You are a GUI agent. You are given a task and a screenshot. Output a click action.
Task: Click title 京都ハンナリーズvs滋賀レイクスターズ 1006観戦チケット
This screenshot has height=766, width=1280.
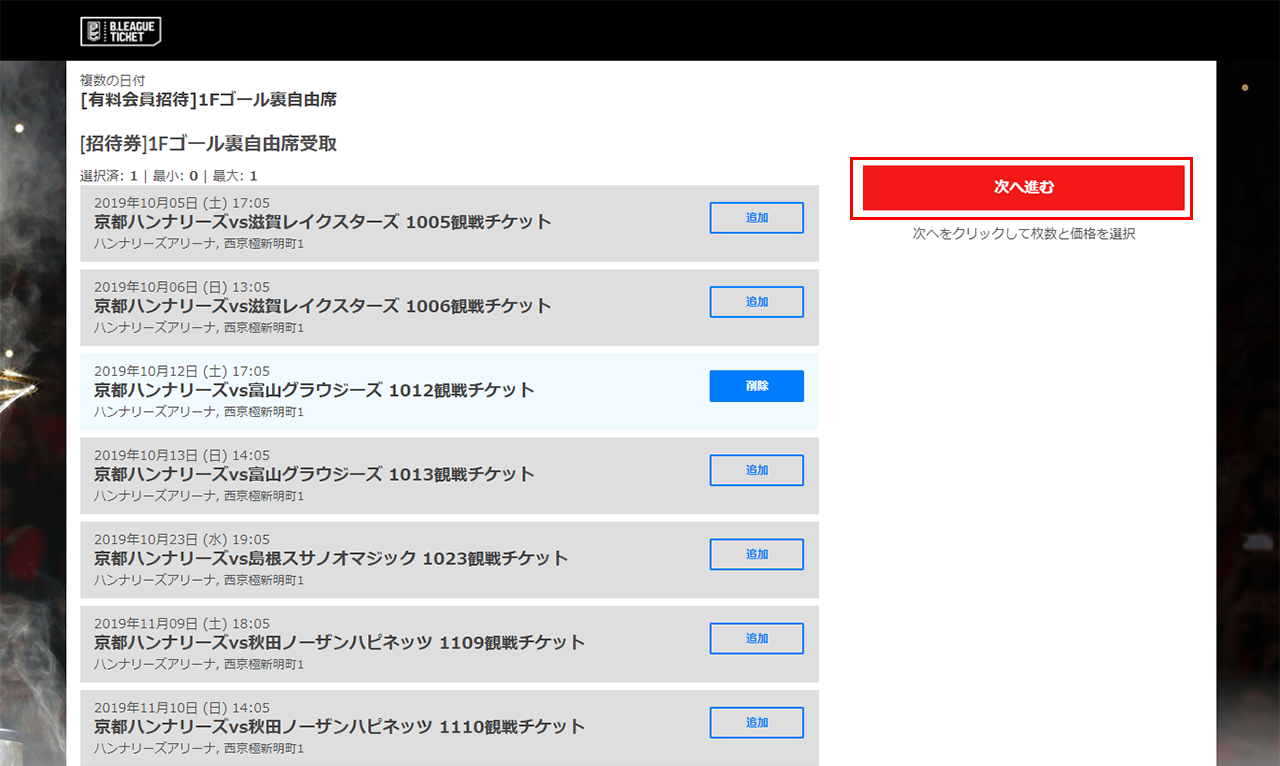[x=323, y=306]
